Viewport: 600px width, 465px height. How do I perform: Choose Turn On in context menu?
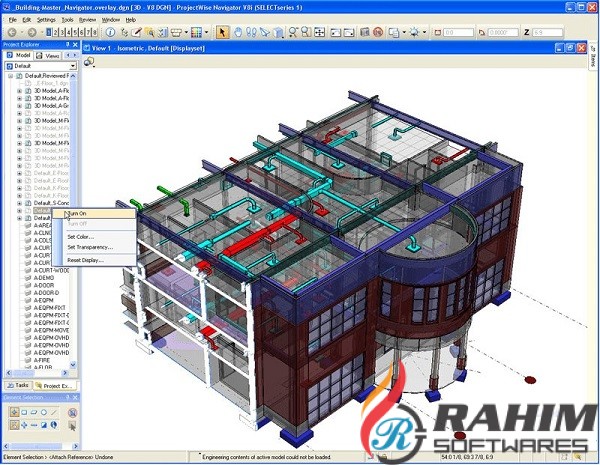(x=94, y=214)
